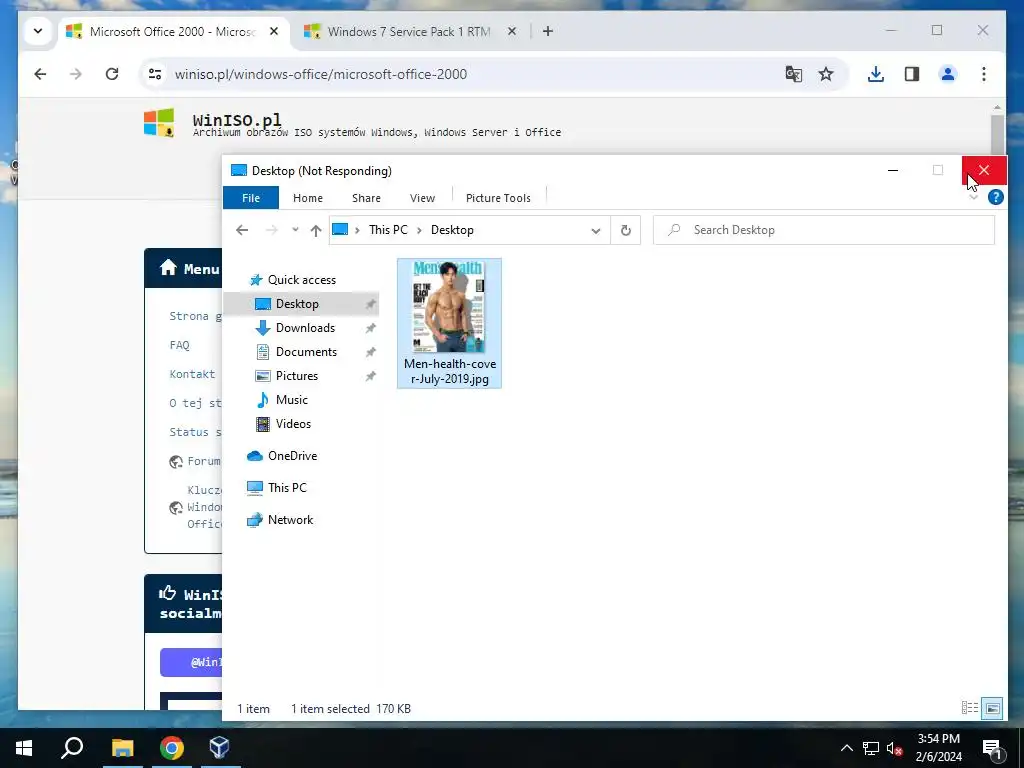Screen dimensions: 1024x768
Task: Bookmark this page with star icon
Action: 826,74
